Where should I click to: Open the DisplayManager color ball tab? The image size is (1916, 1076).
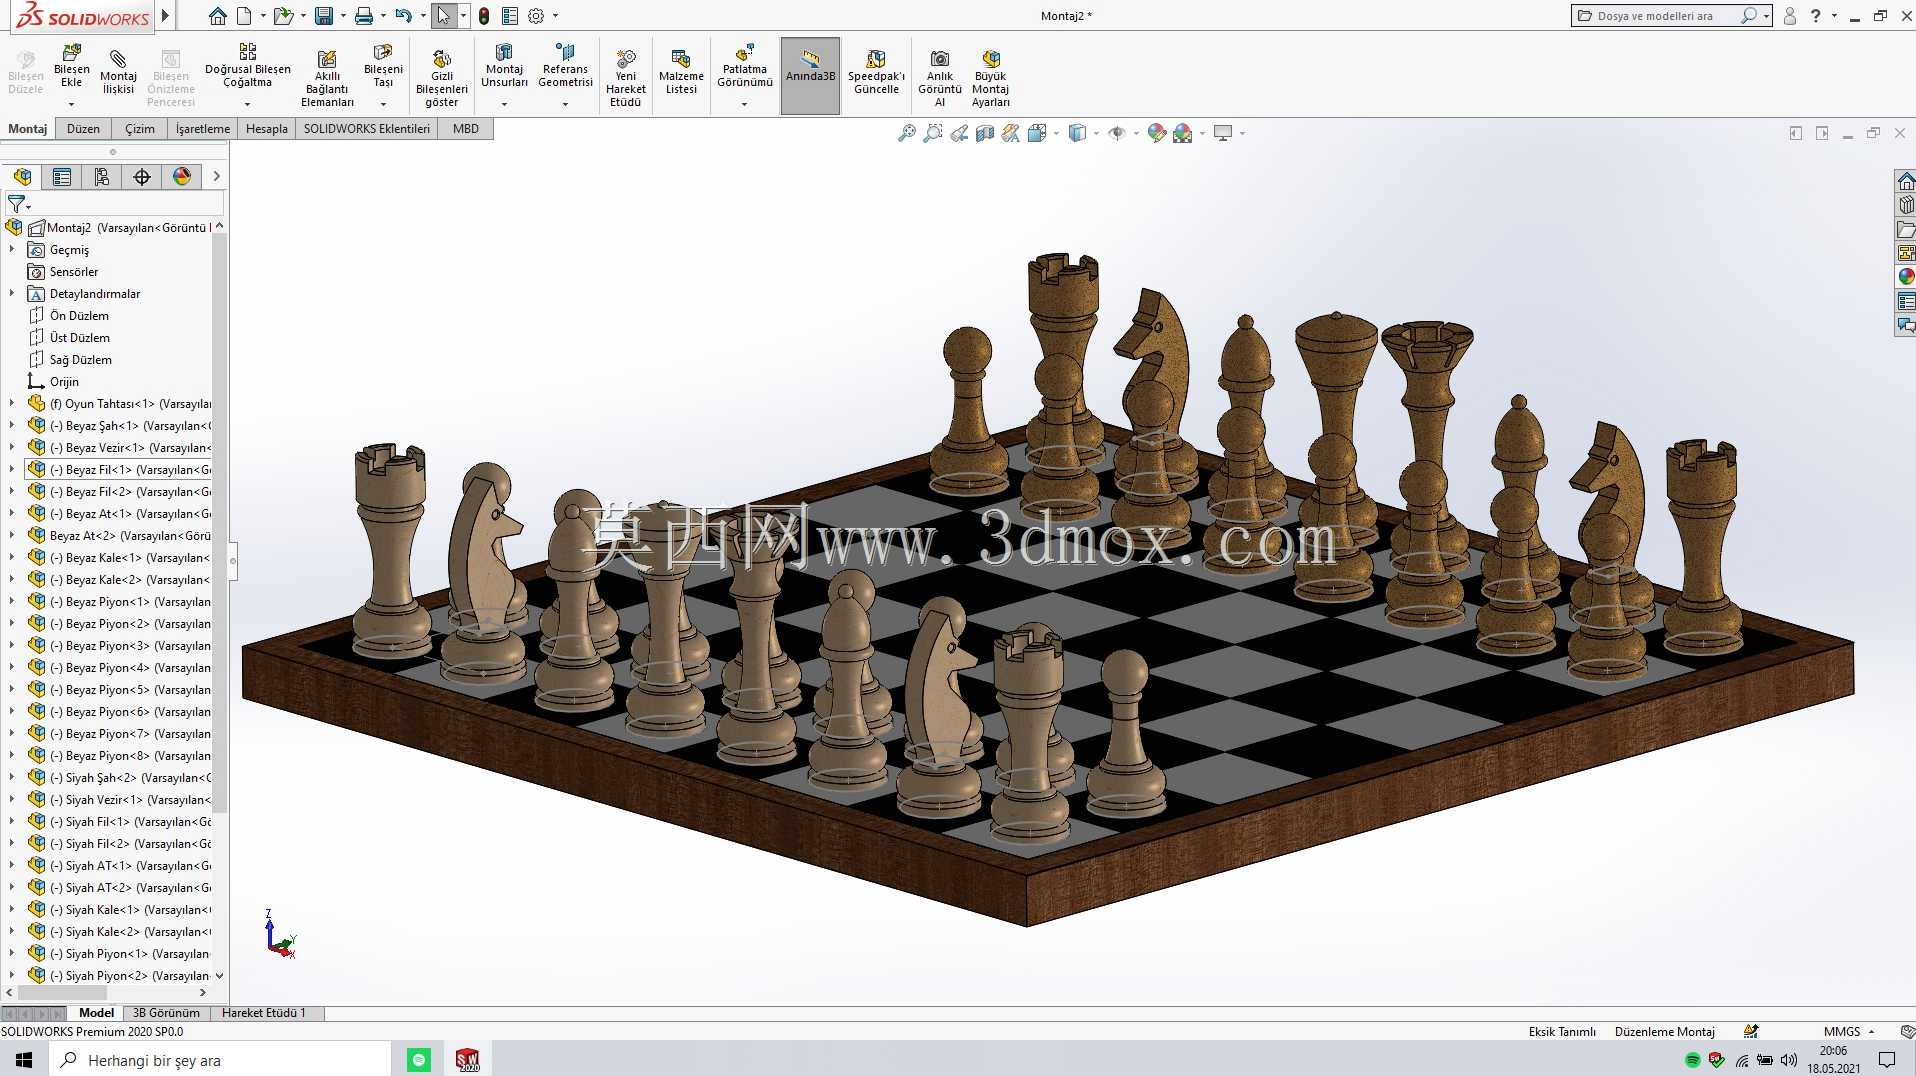tap(182, 177)
